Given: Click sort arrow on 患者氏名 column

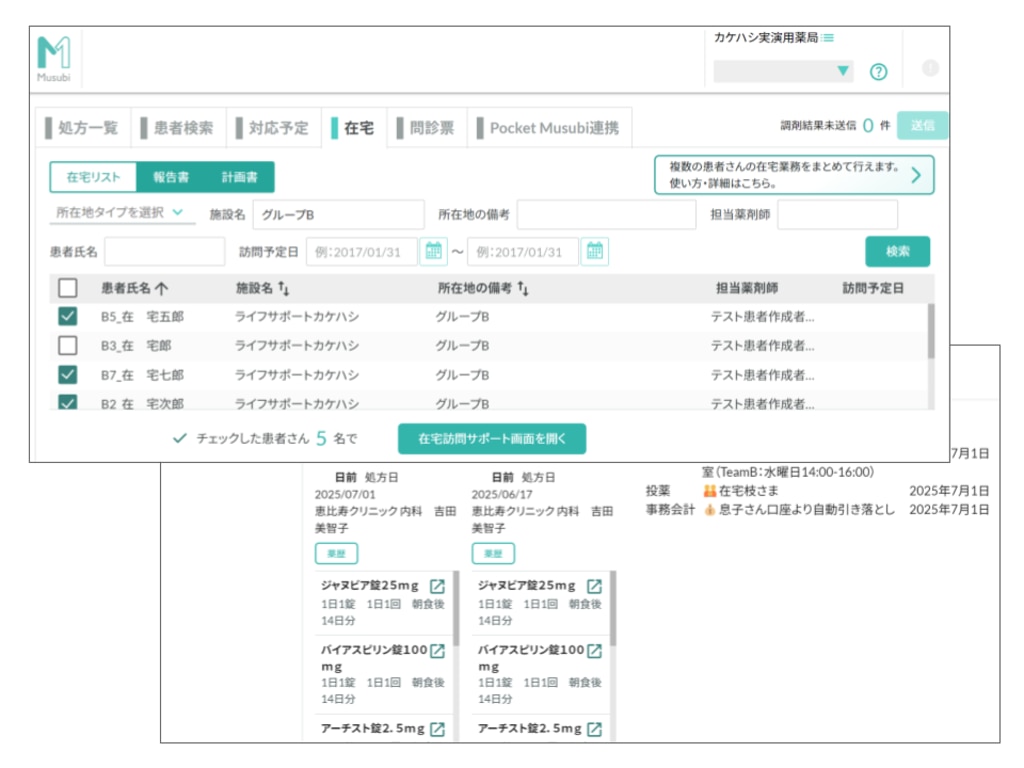Looking at the screenshot, I should pos(162,289).
